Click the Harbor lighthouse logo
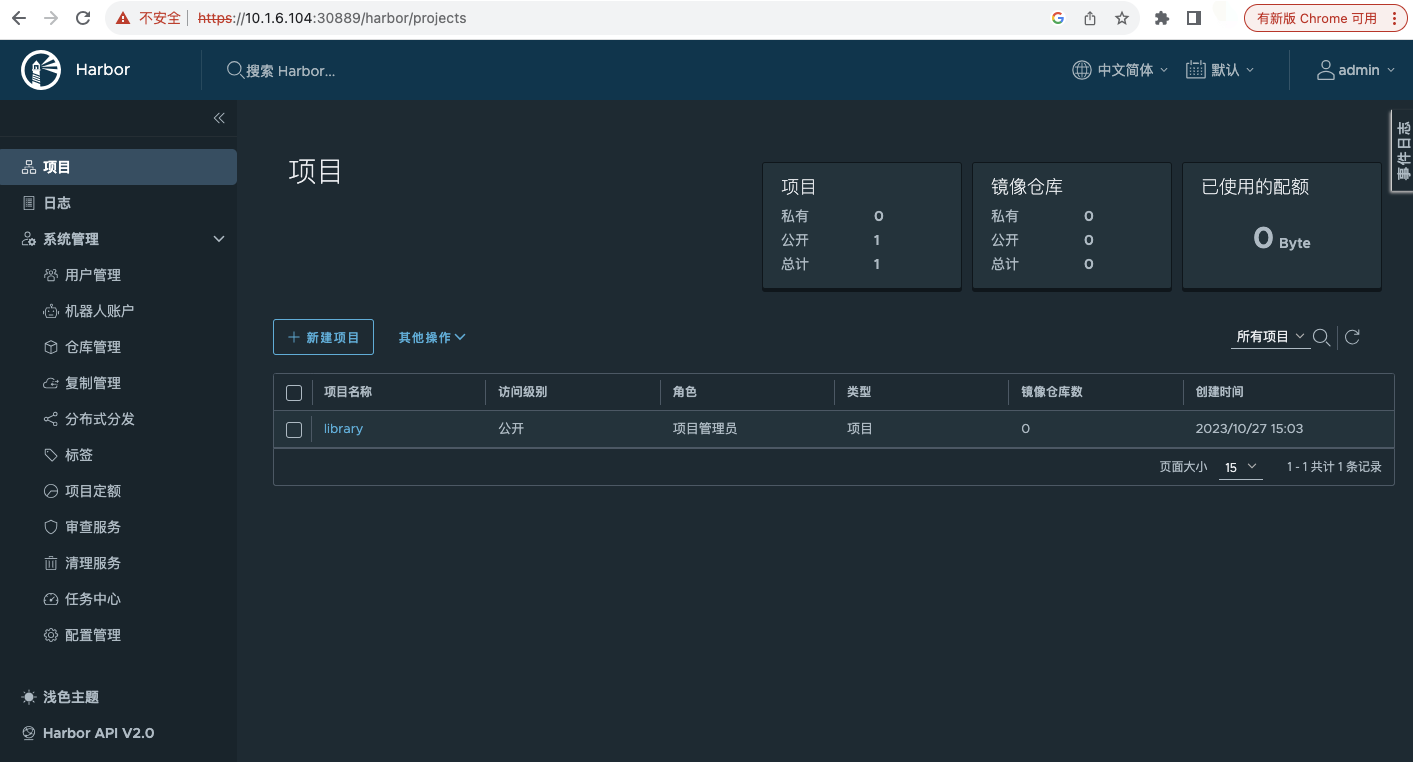1413x762 pixels. [41, 70]
